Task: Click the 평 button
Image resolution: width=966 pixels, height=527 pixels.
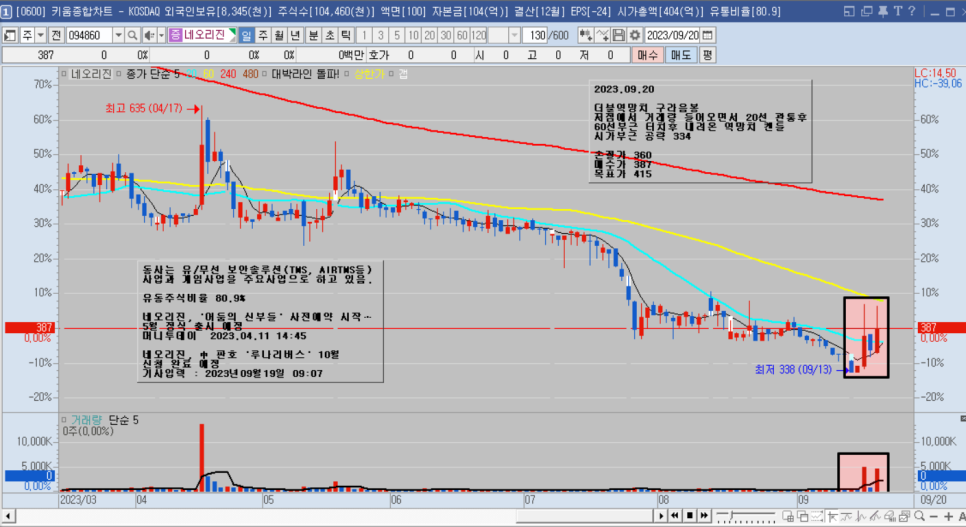Action: (x=707, y=55)
